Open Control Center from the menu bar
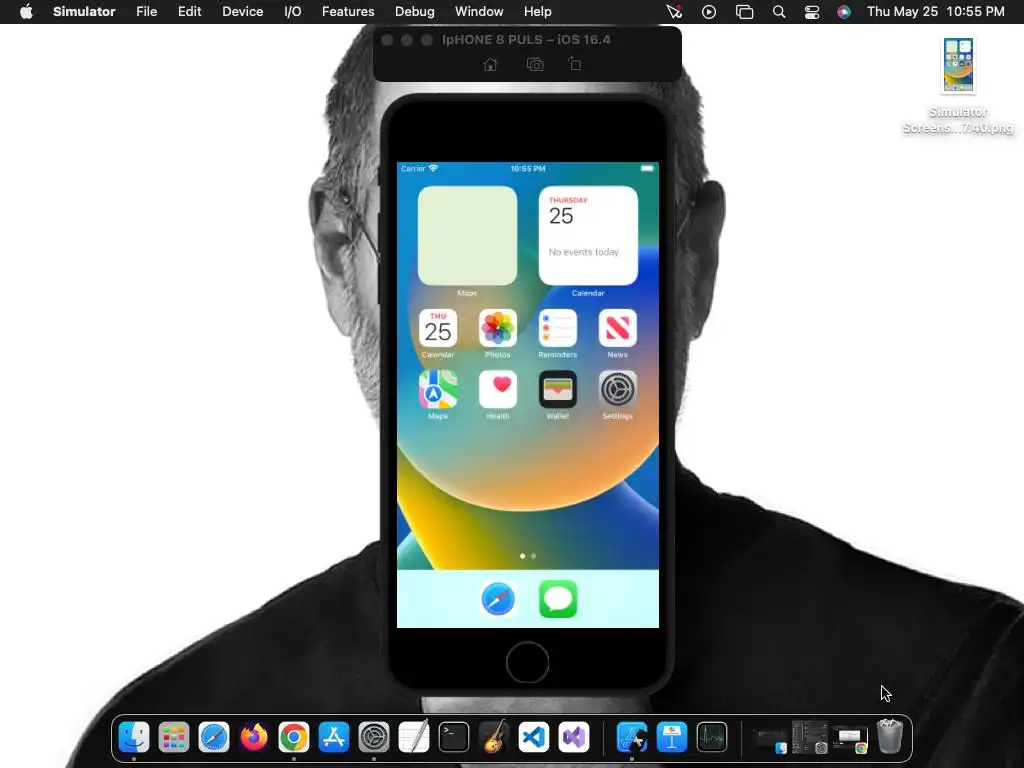The width and height of the screenshot is (1024, 768). [x=812, y=12]
